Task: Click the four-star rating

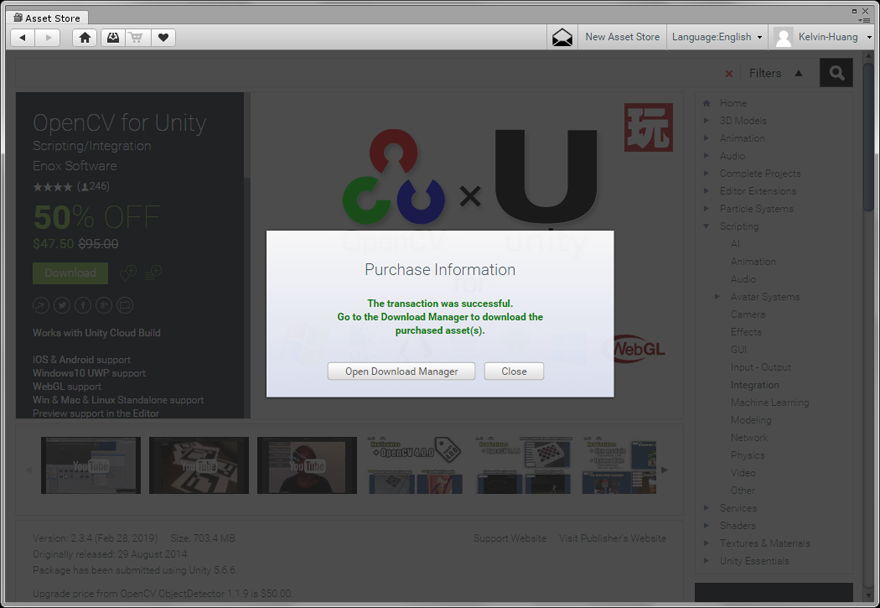Action: pyautogui.click(x=52, y=187)
